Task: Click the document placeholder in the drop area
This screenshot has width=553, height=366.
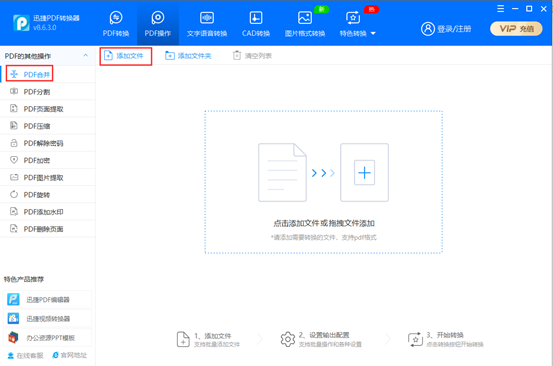Action: [x=282, y=172]
